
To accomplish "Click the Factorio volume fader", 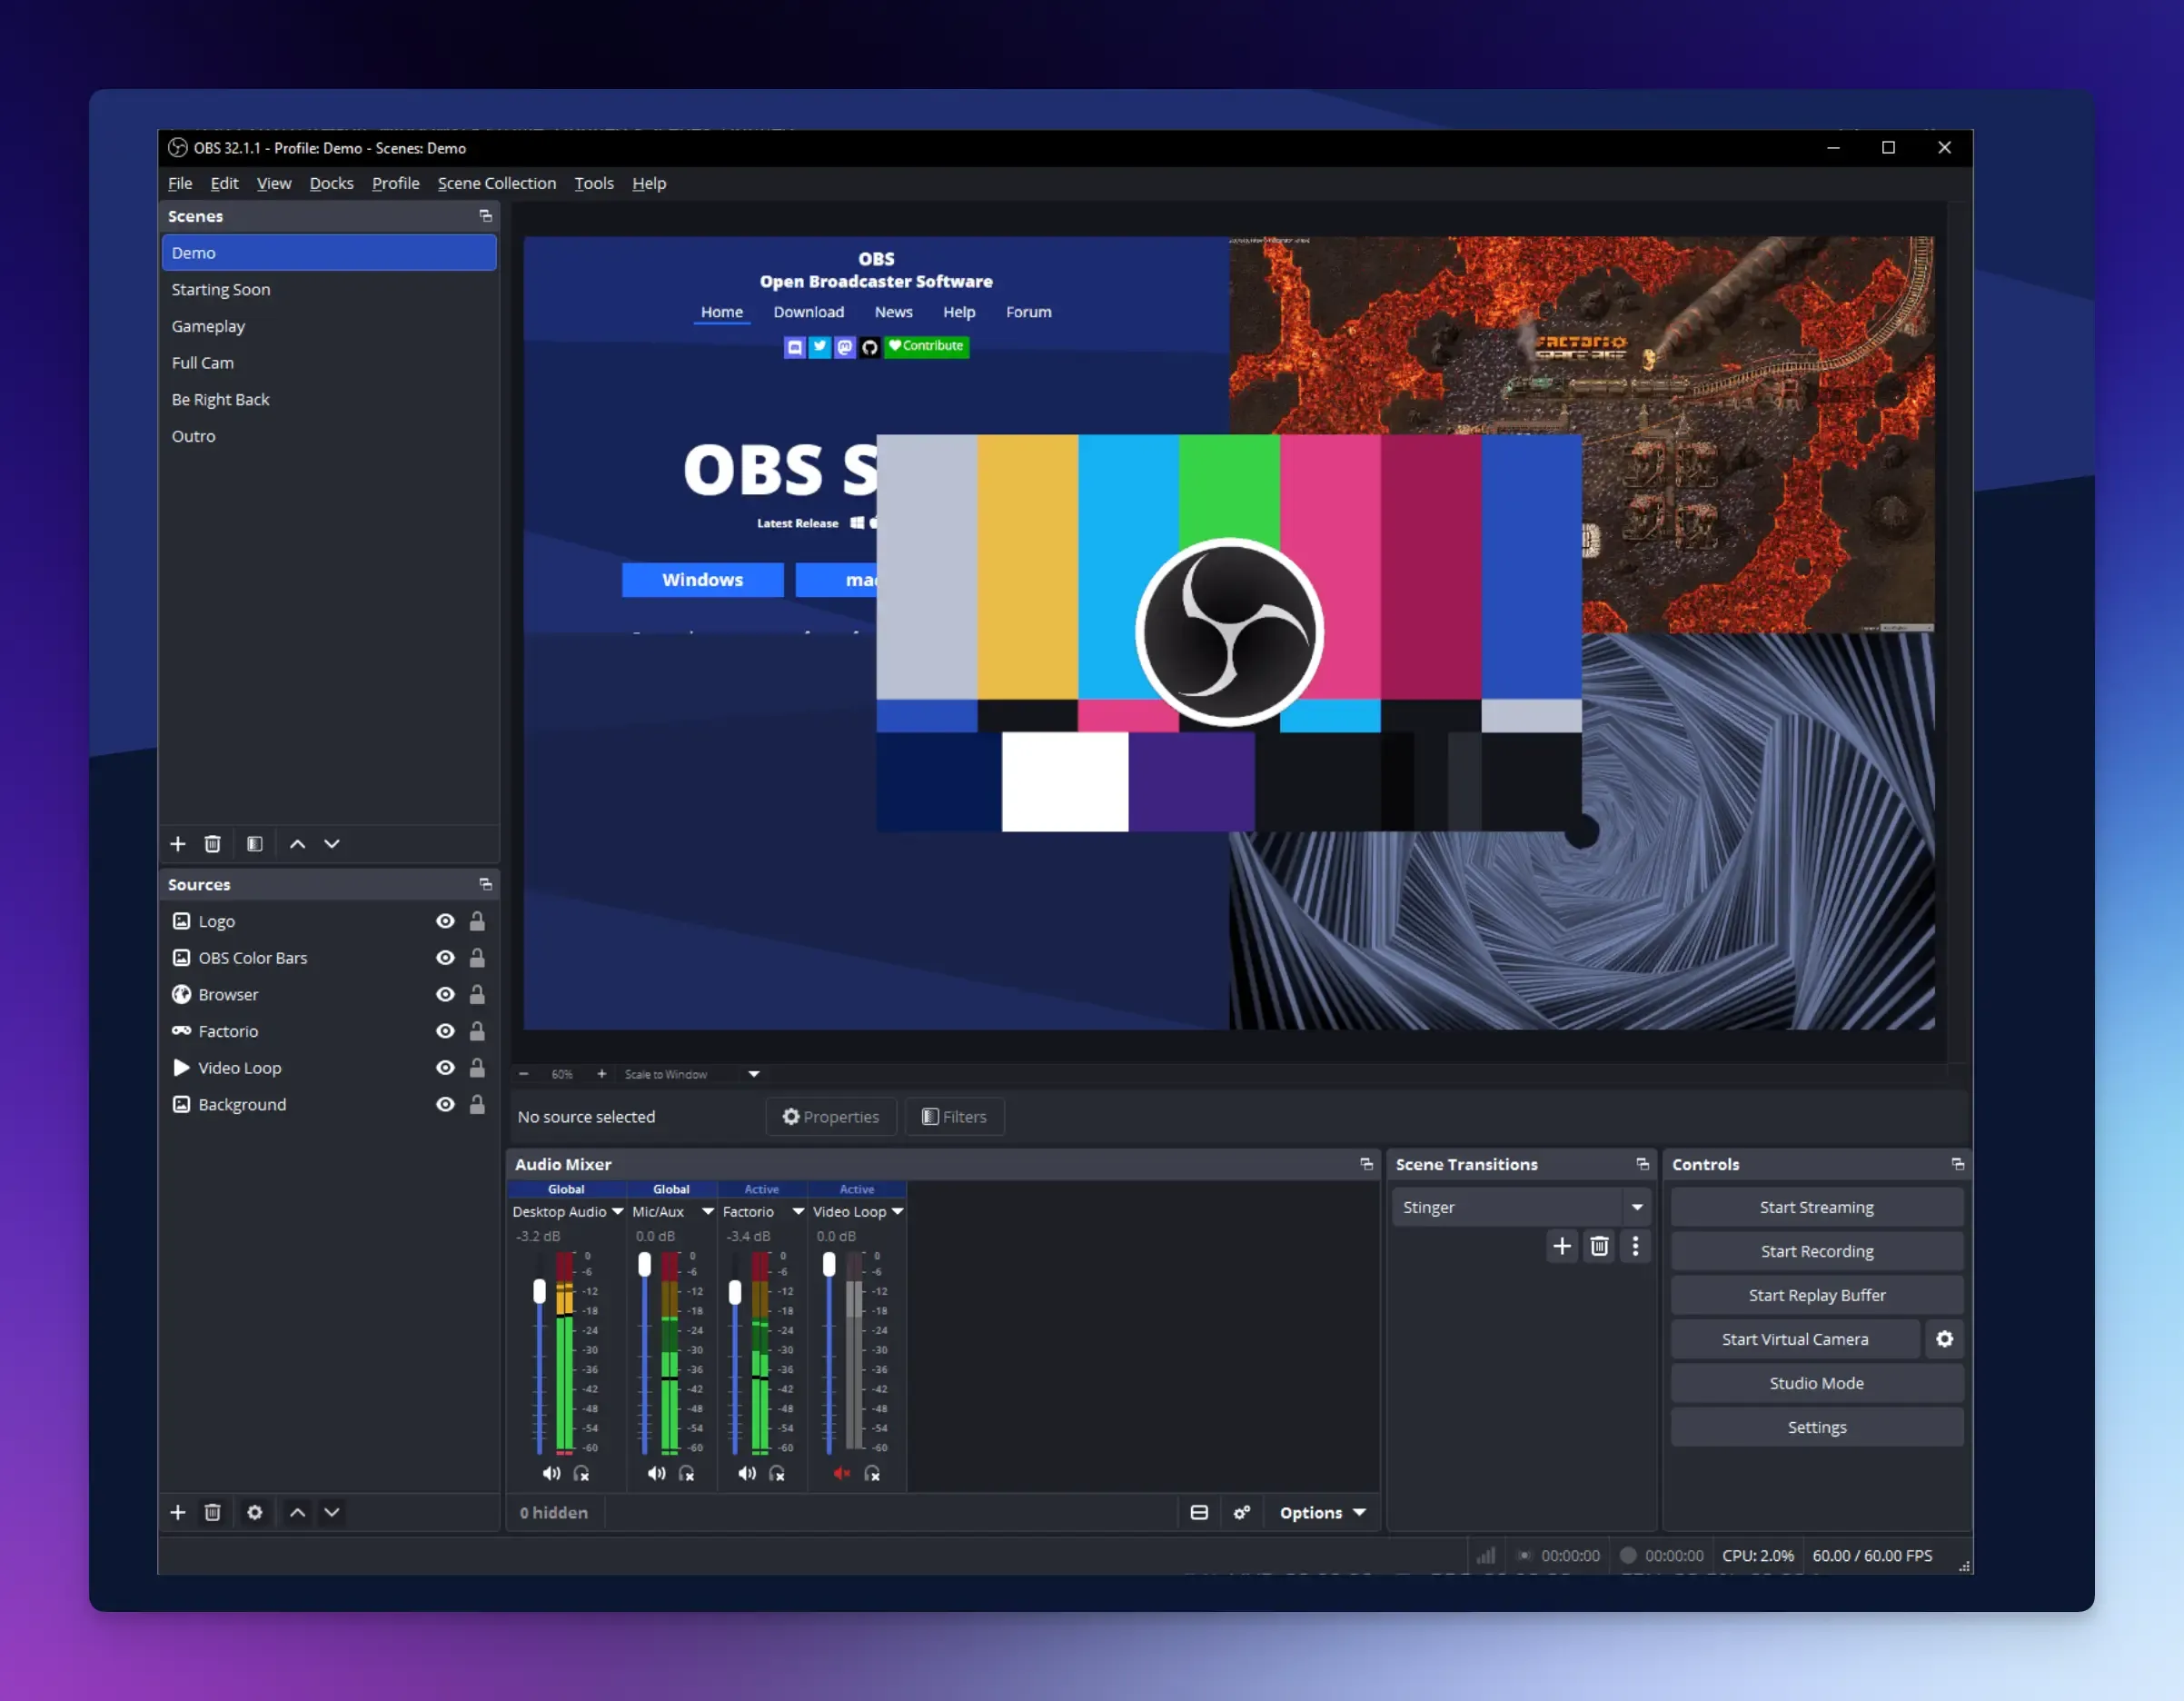I will pos(735,1292).
